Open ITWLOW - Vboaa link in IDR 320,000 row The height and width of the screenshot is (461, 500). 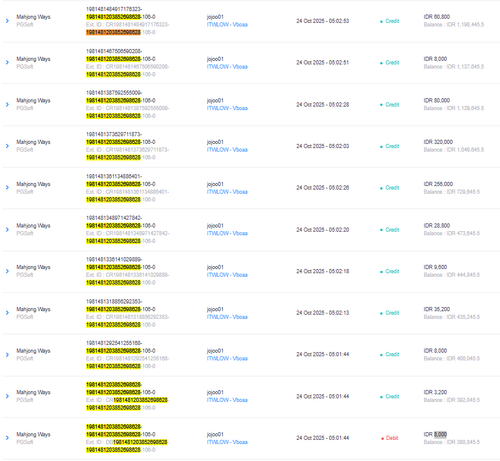(227, 150)
